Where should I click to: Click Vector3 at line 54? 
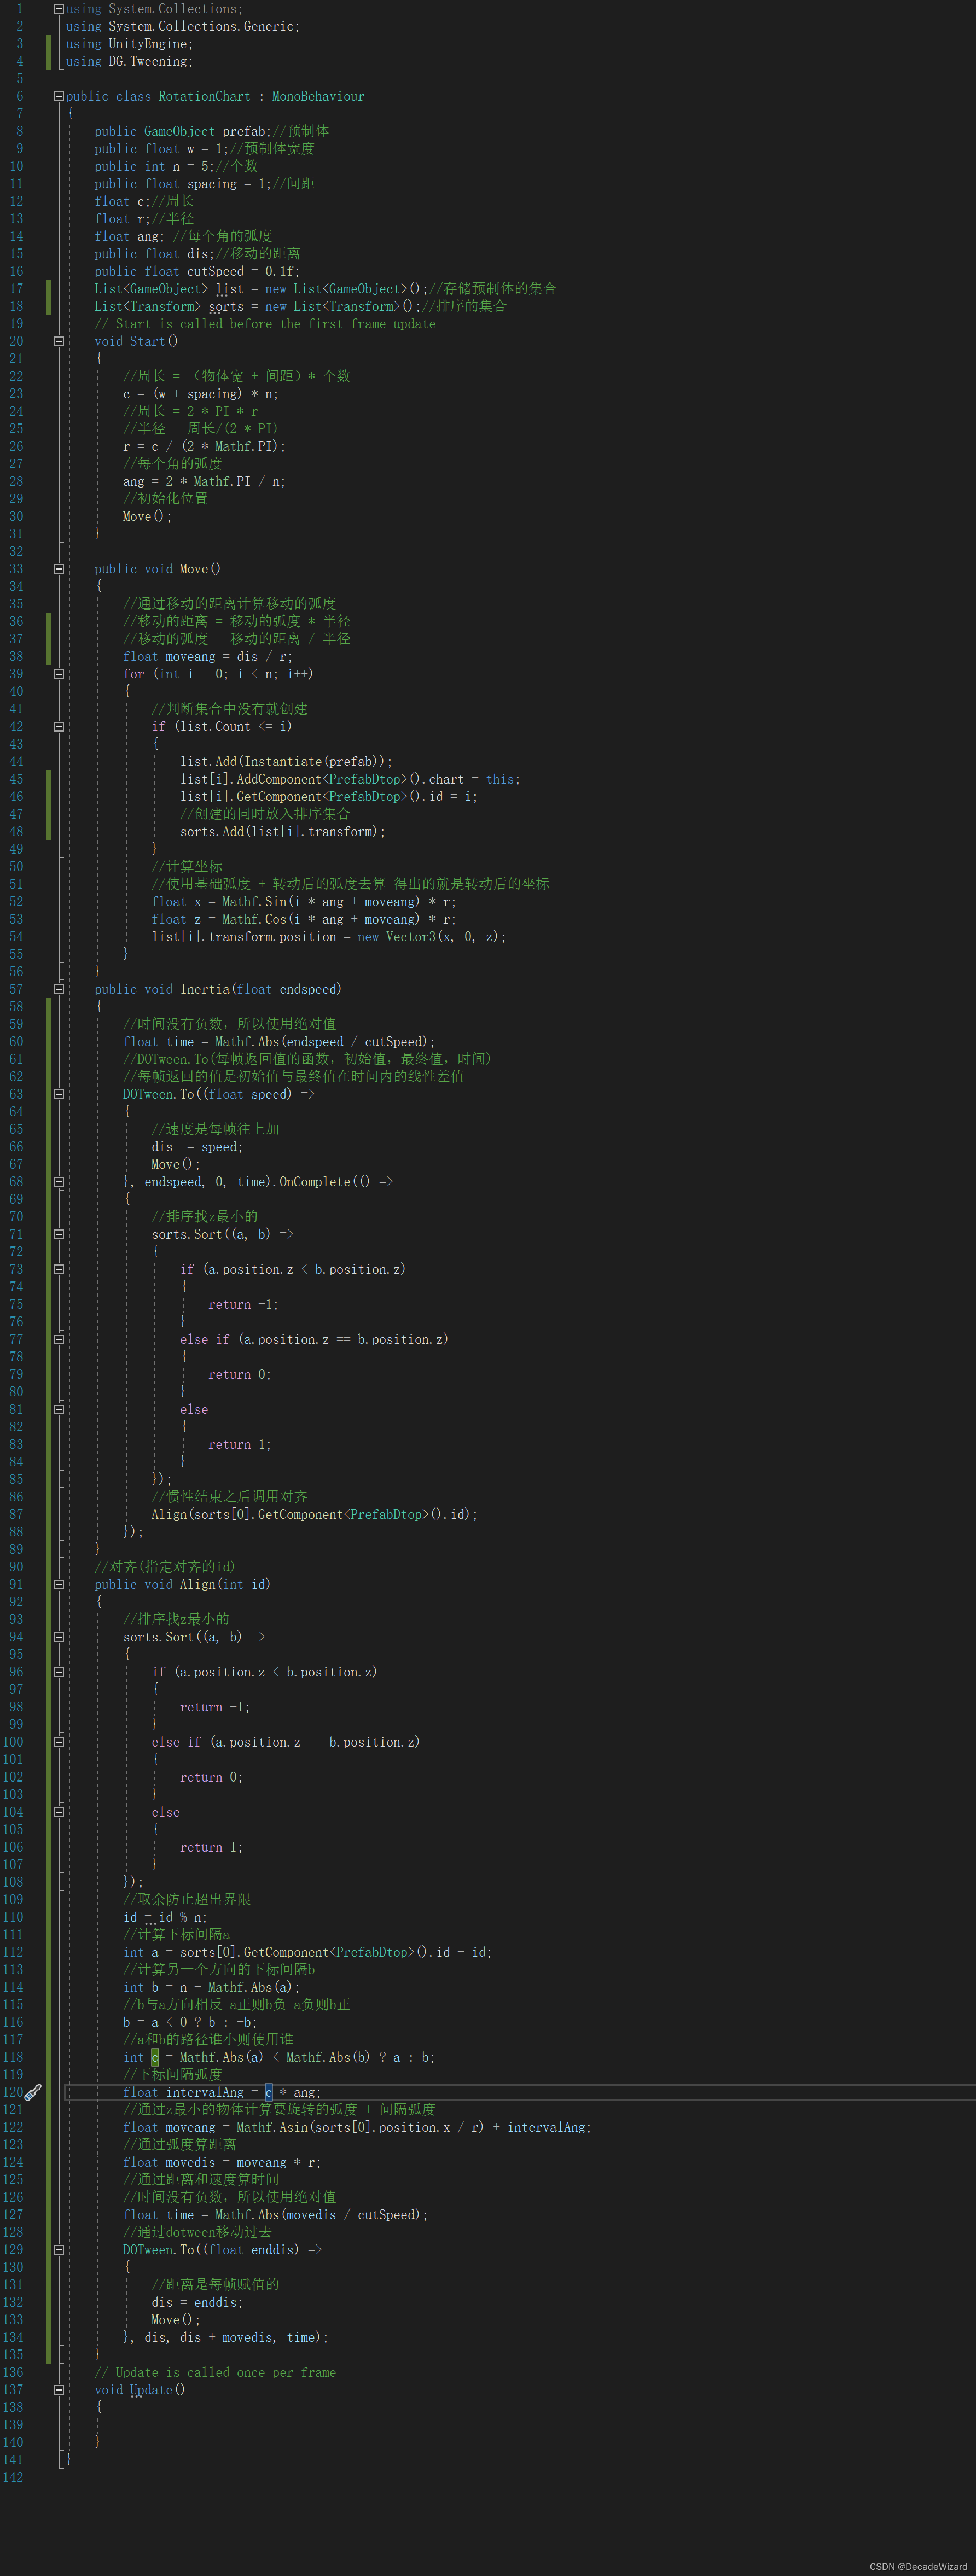click(411, 937)
